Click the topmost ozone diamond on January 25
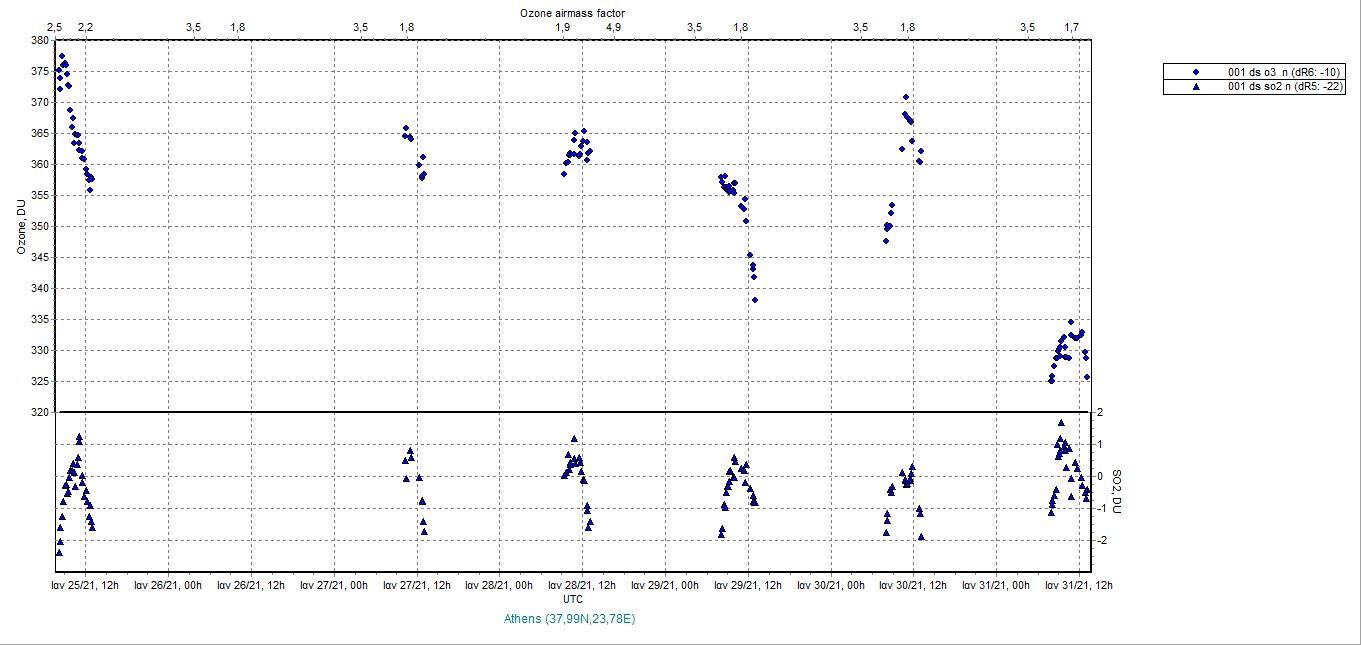 (62, 56)
